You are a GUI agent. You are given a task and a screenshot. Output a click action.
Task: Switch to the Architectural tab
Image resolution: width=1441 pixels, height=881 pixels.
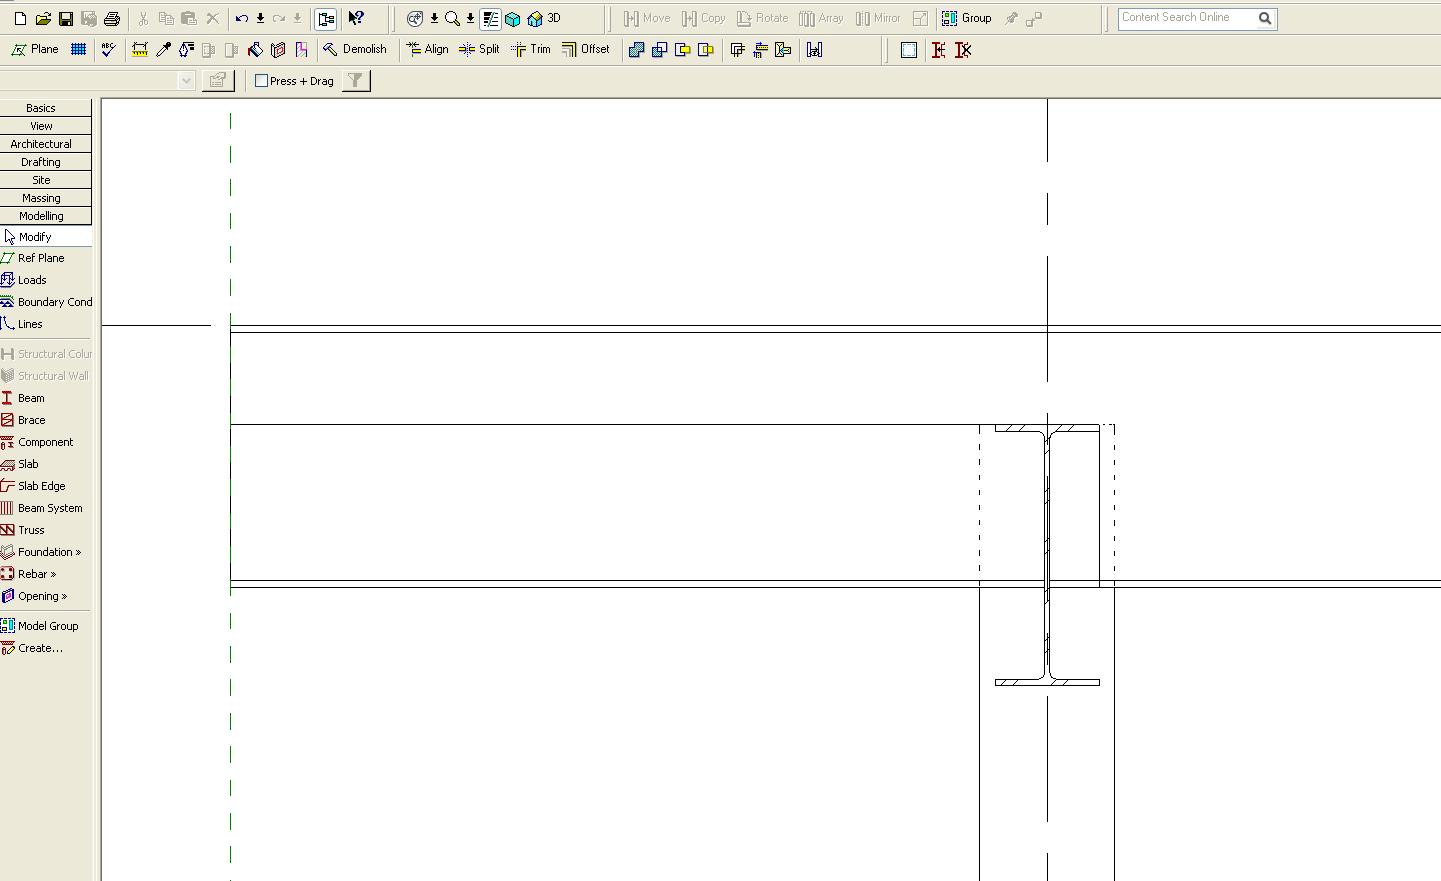(41, 144)
